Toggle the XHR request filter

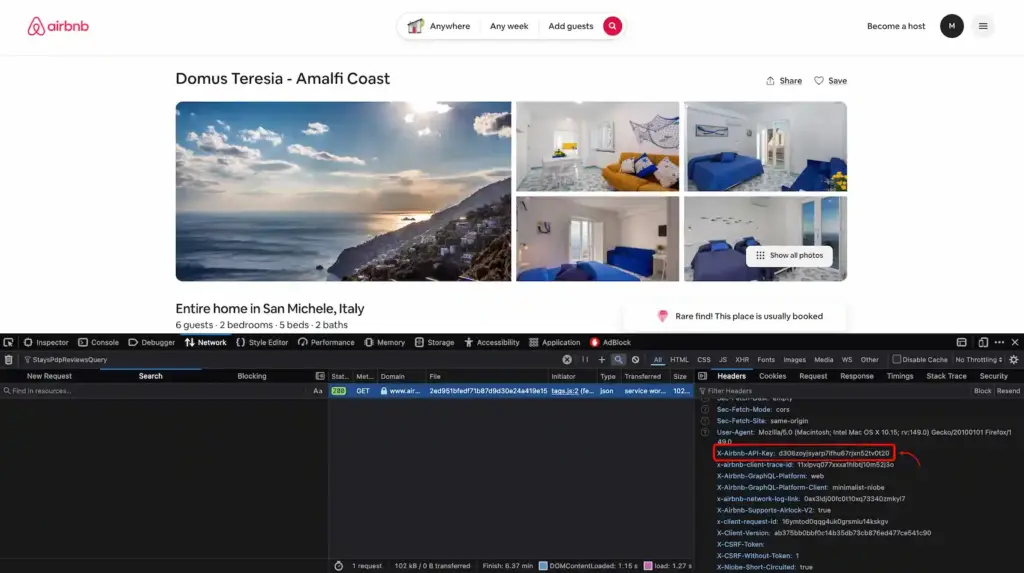pos(742,360)
